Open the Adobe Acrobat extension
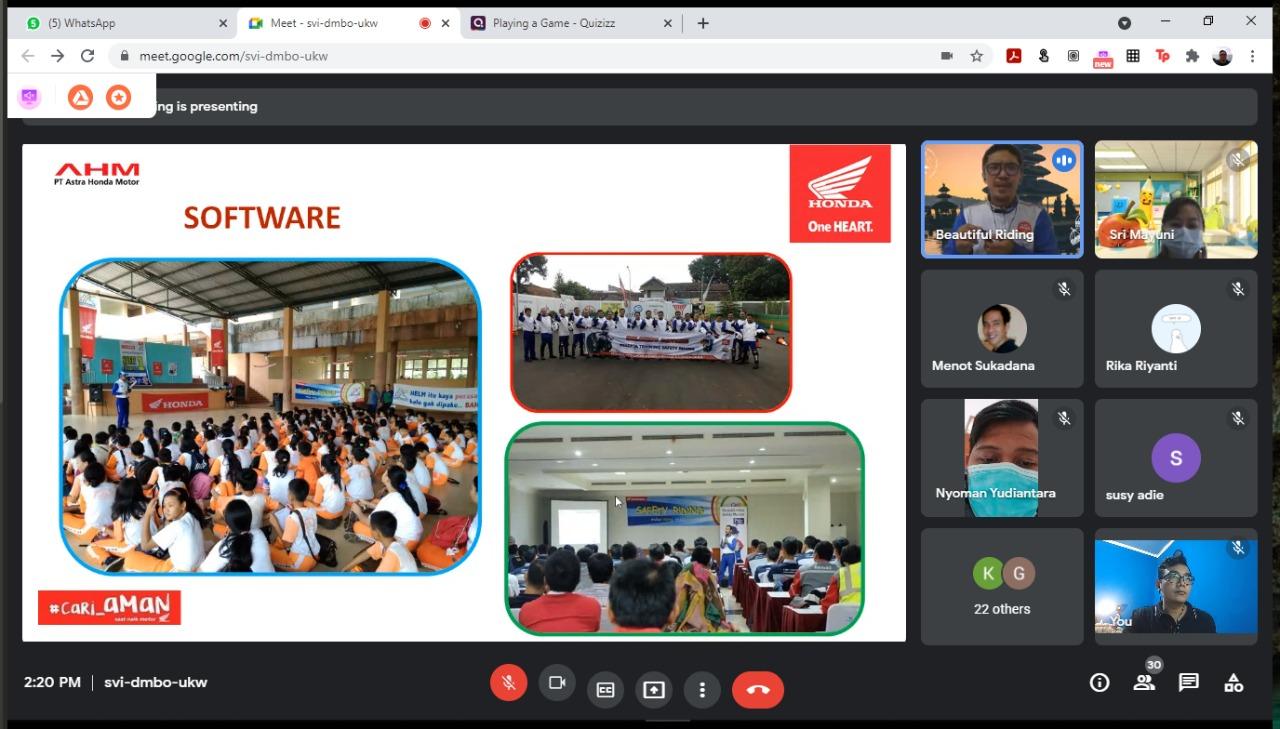The height and width of the screenshot is (729, 1280). tap(1013, 56)
